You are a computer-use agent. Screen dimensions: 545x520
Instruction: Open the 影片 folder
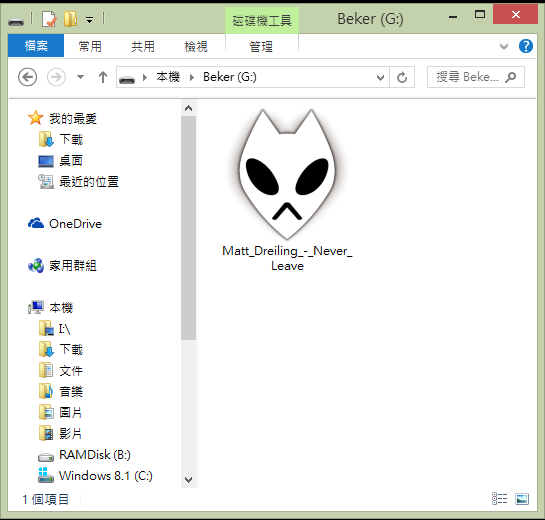(70, 433)
